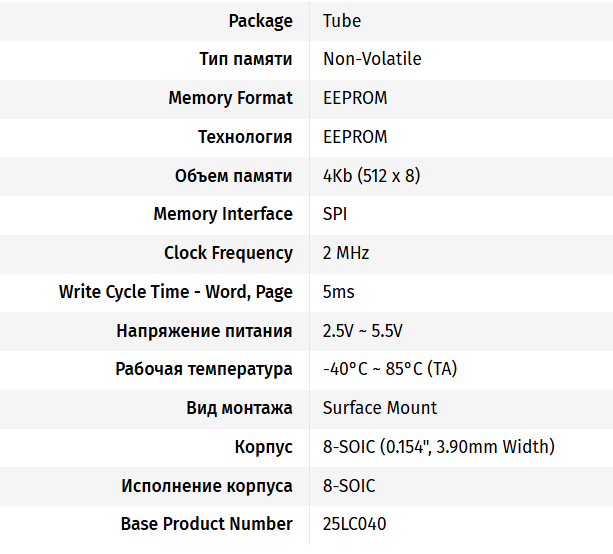
Task: Click EEPROM value in Технология row
Action: pyautogui.click(x=355, y=137)
